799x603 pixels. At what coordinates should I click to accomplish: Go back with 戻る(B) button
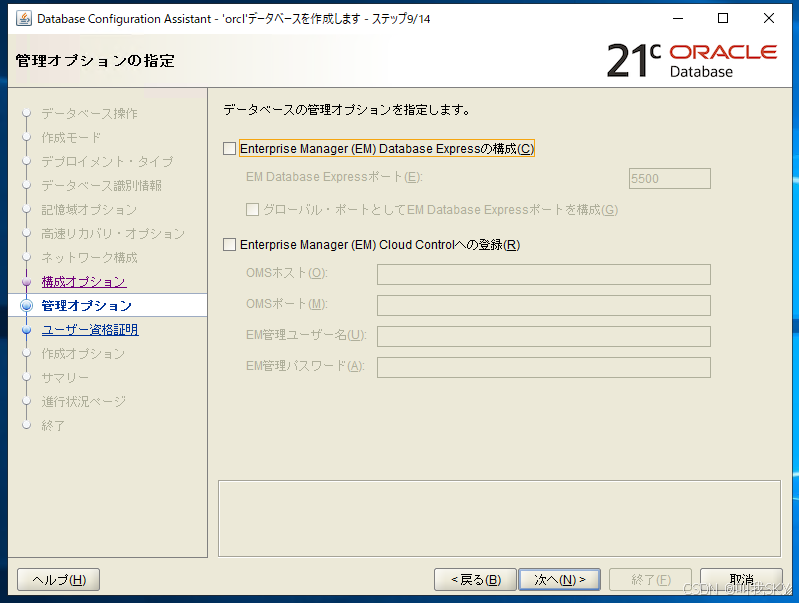point(475,580)
